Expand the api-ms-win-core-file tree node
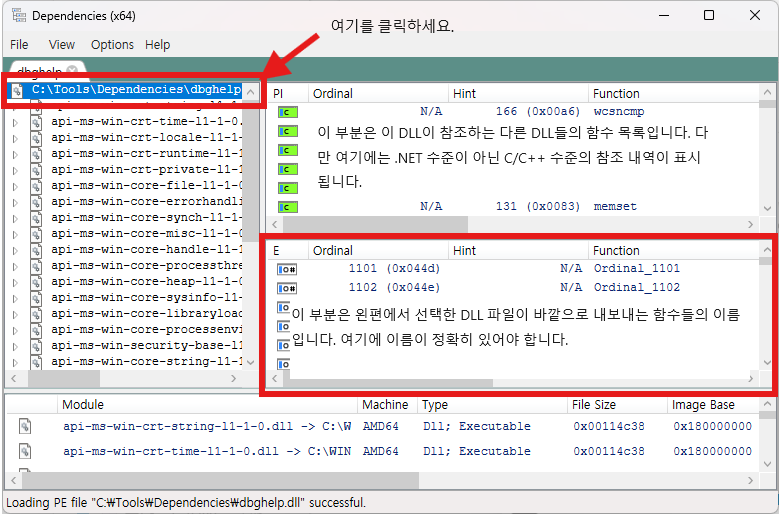This screenshot has height=514, width=779. click(x=15, y=186)
